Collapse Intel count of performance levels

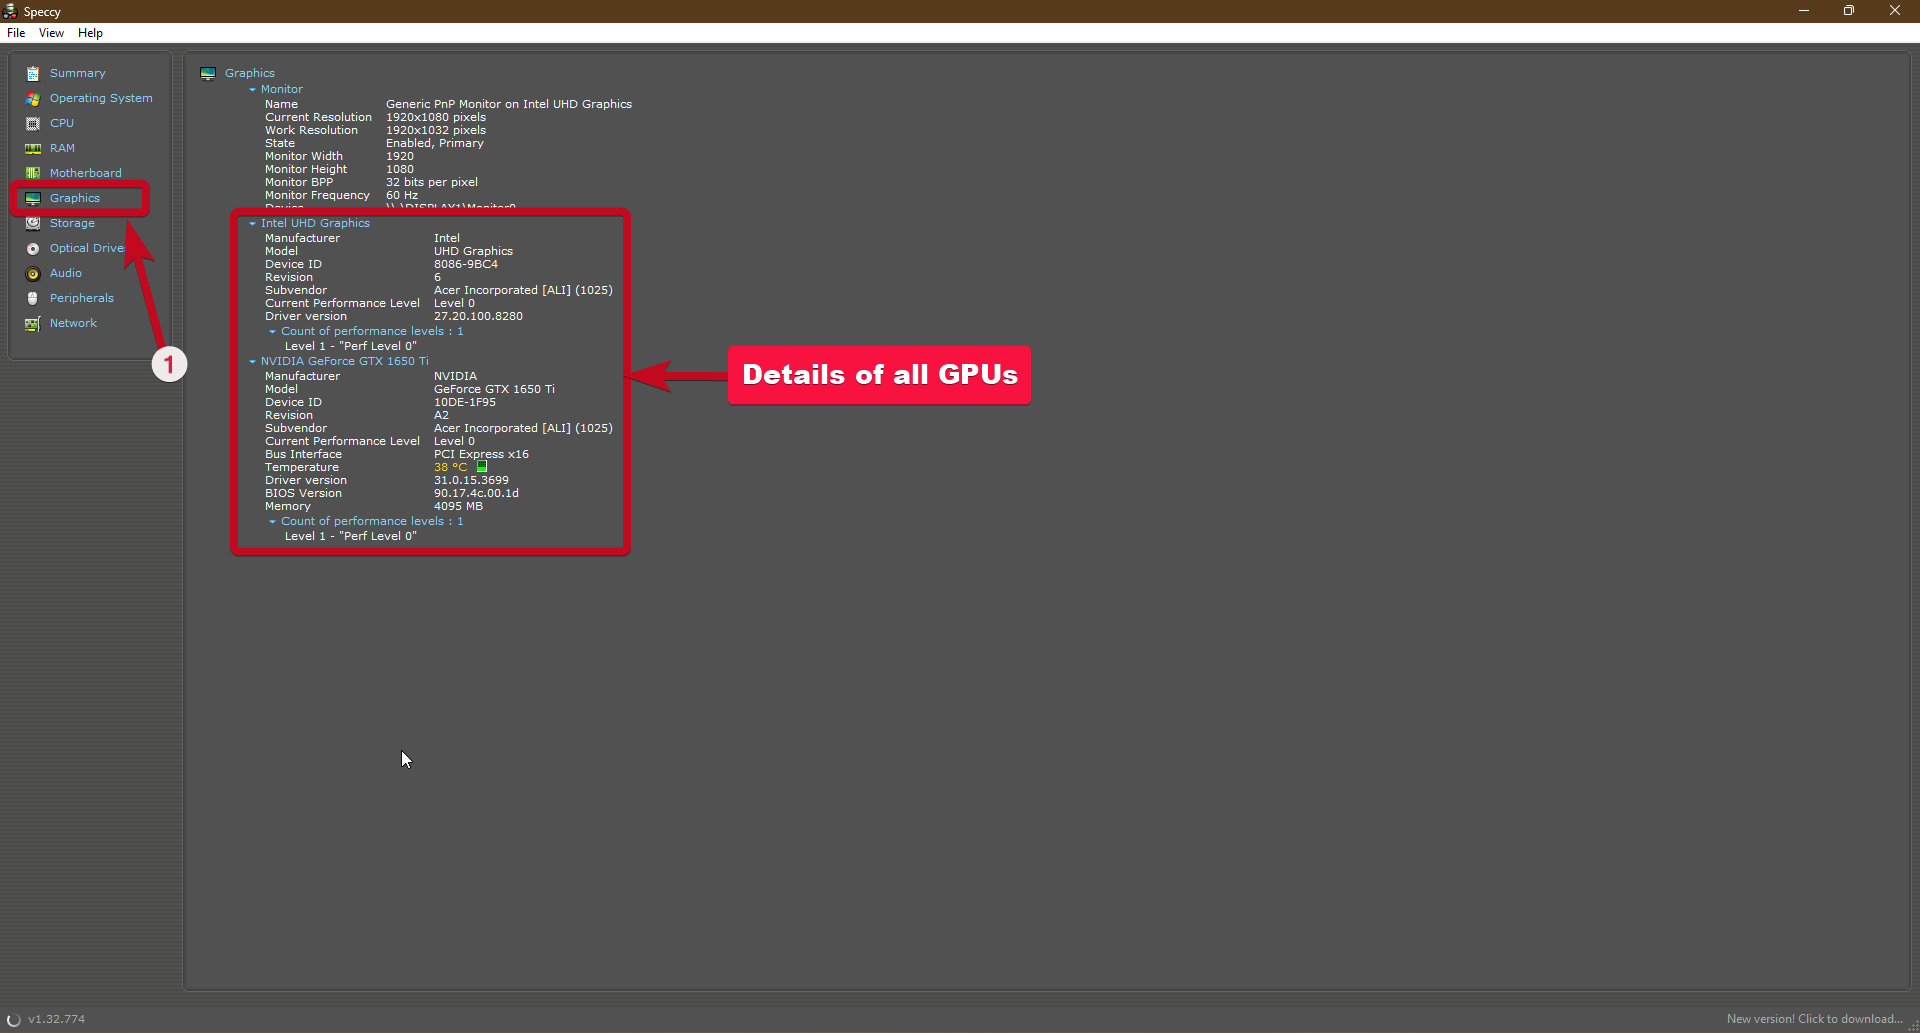point(272,331)
